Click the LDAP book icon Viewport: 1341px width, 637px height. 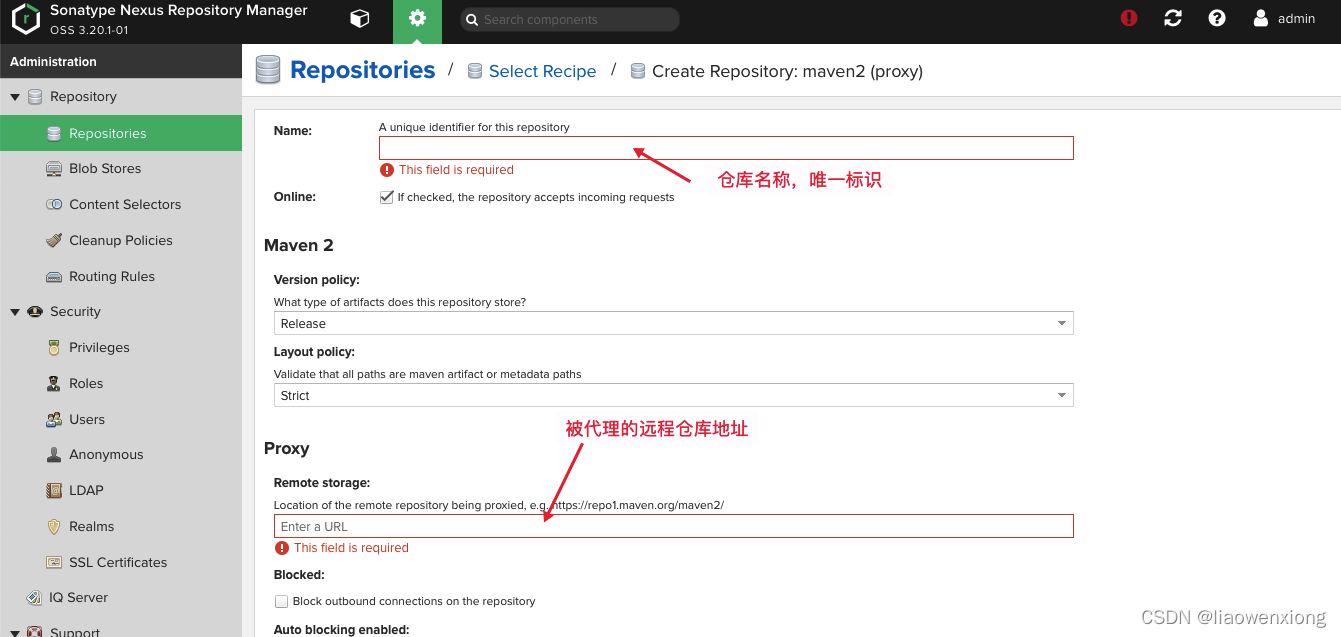54,491
